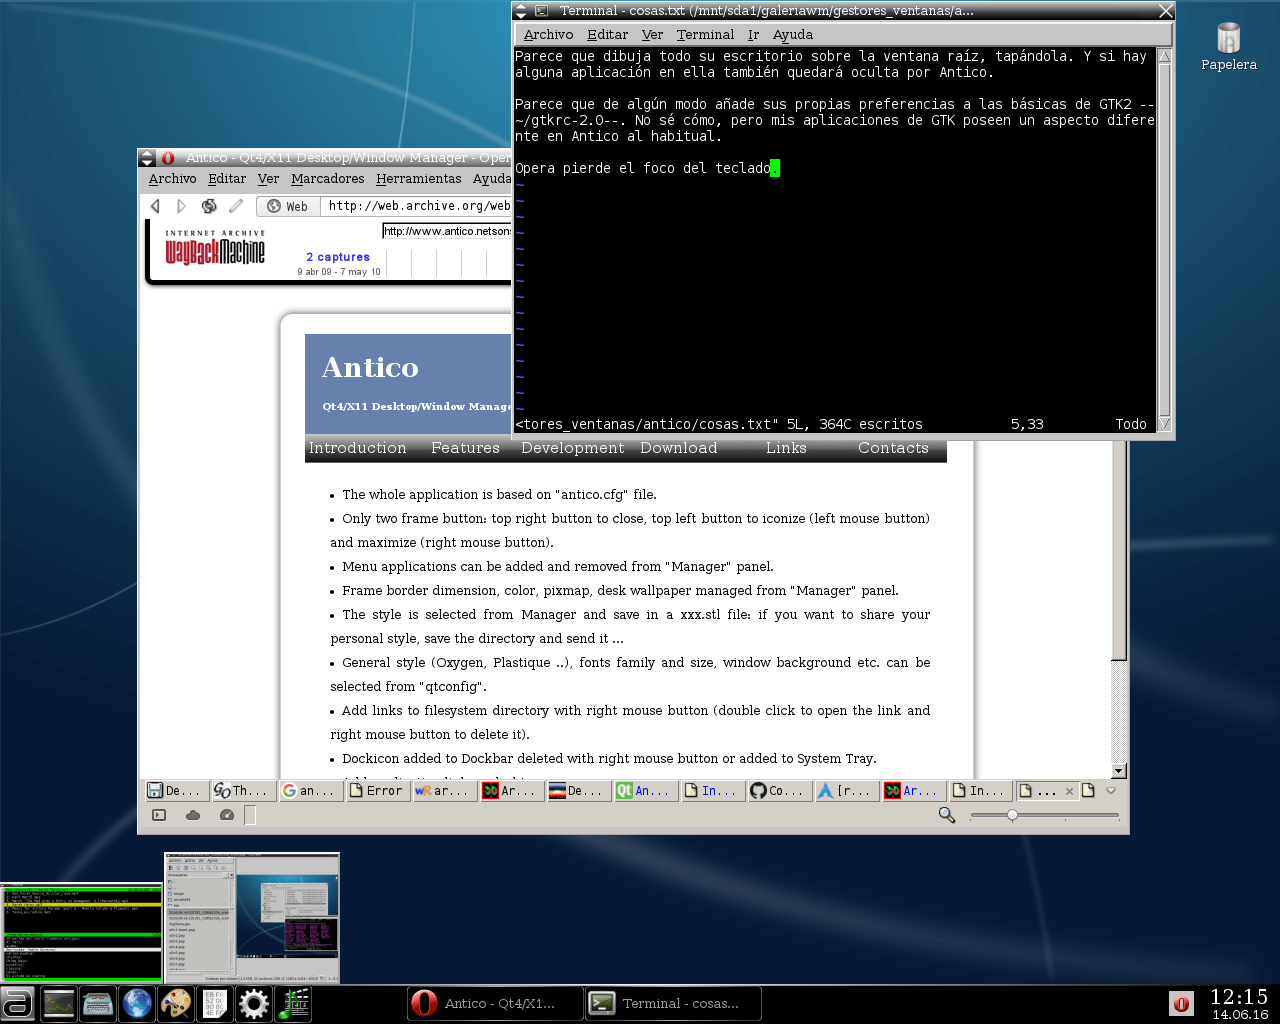Switch to the Qt 'An...' tab

(645, 791)
